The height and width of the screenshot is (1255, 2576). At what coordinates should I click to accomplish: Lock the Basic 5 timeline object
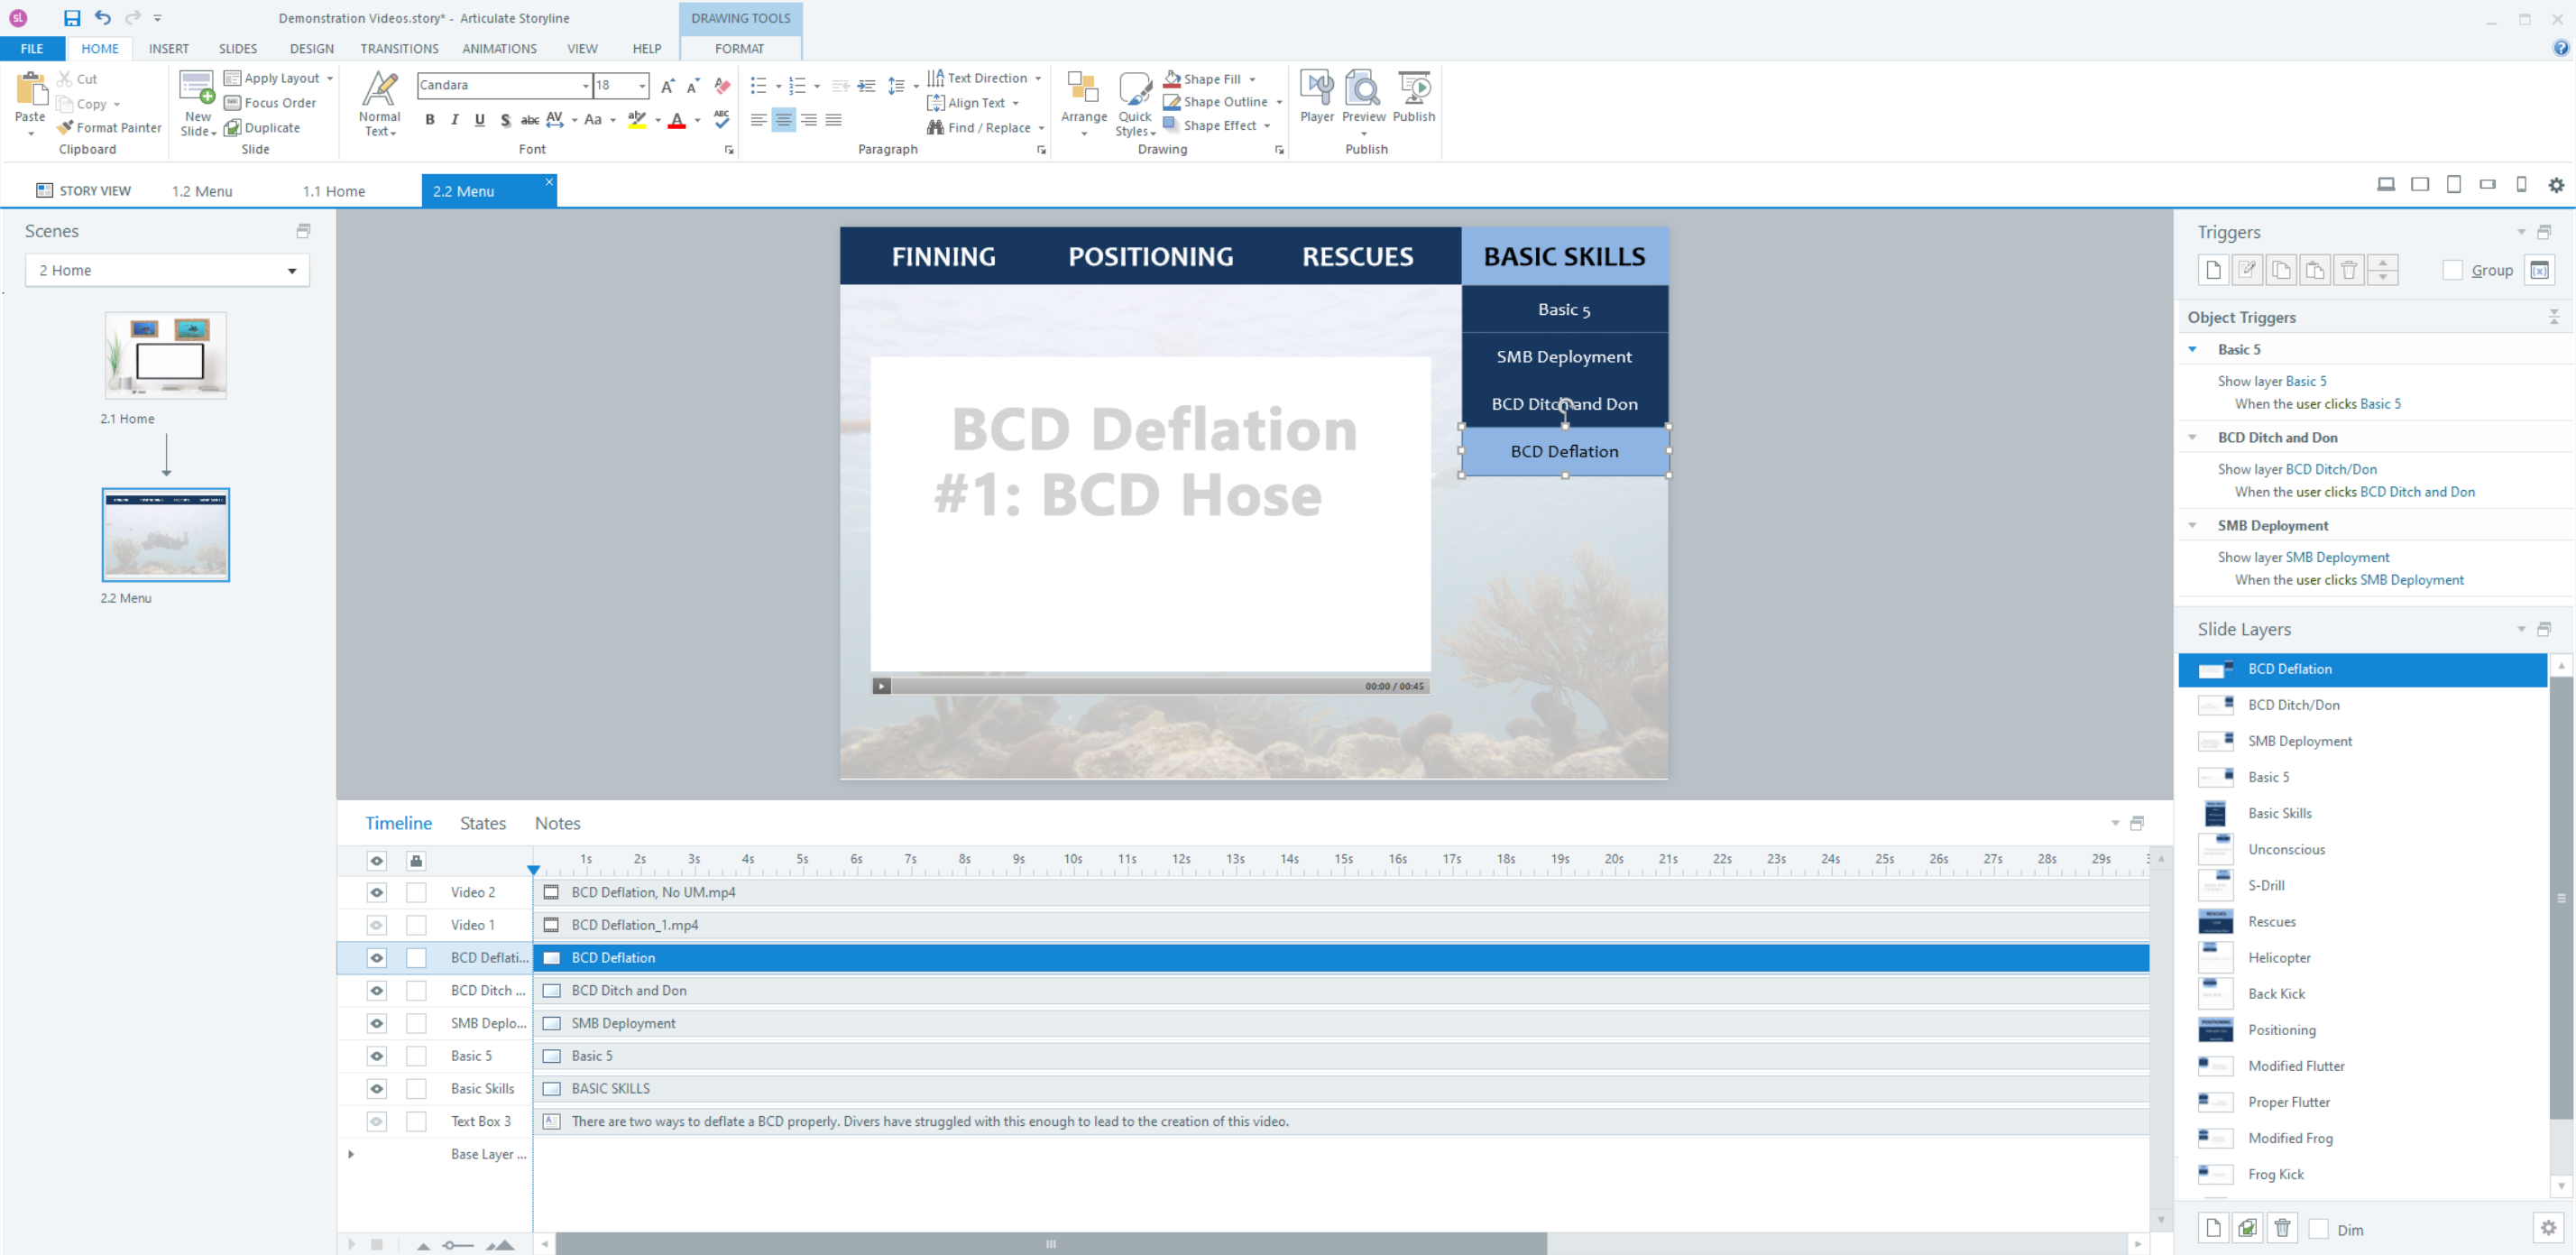coord(416,1056)
